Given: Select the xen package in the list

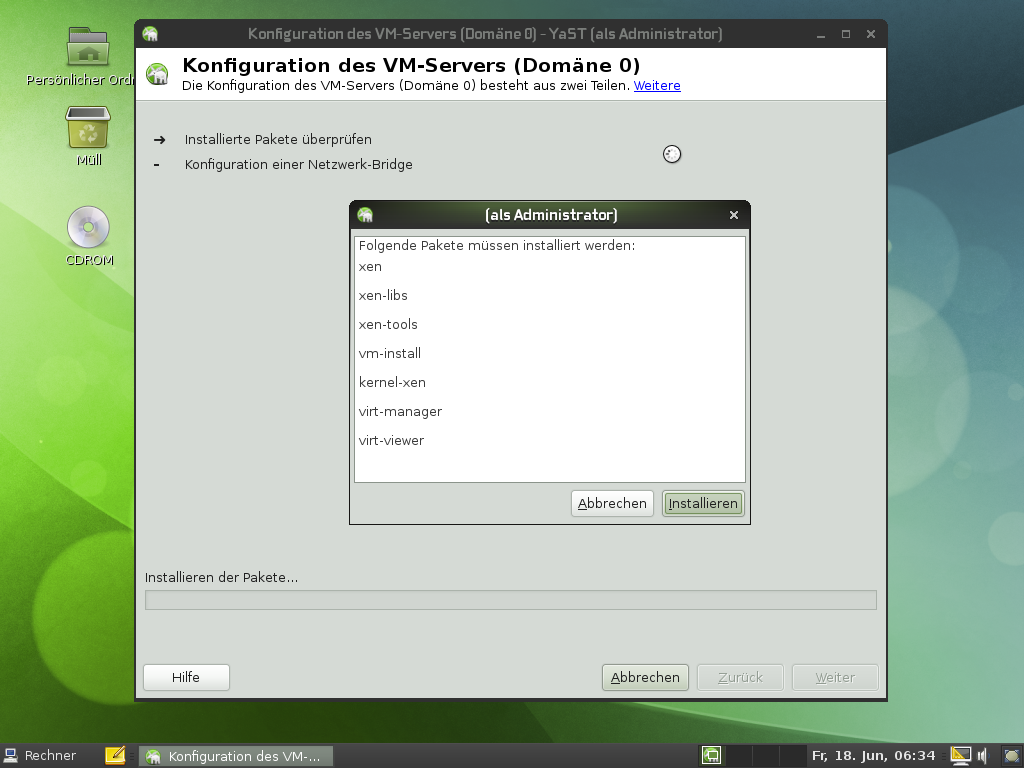Looking at the screenshot, I should 370,266.
